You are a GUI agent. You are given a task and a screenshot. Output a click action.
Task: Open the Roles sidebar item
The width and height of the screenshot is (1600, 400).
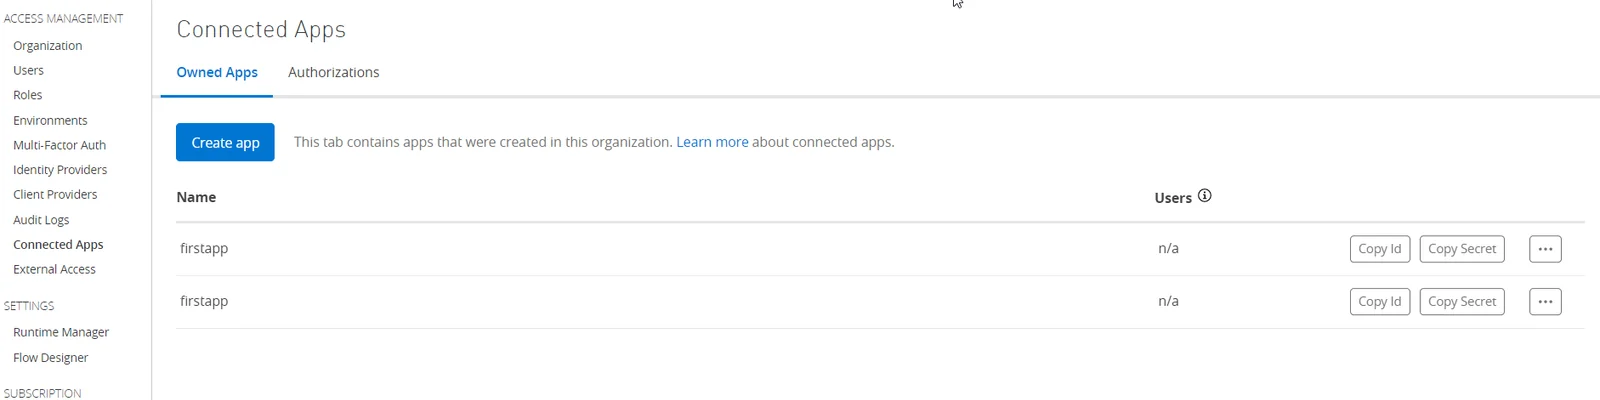28,95
